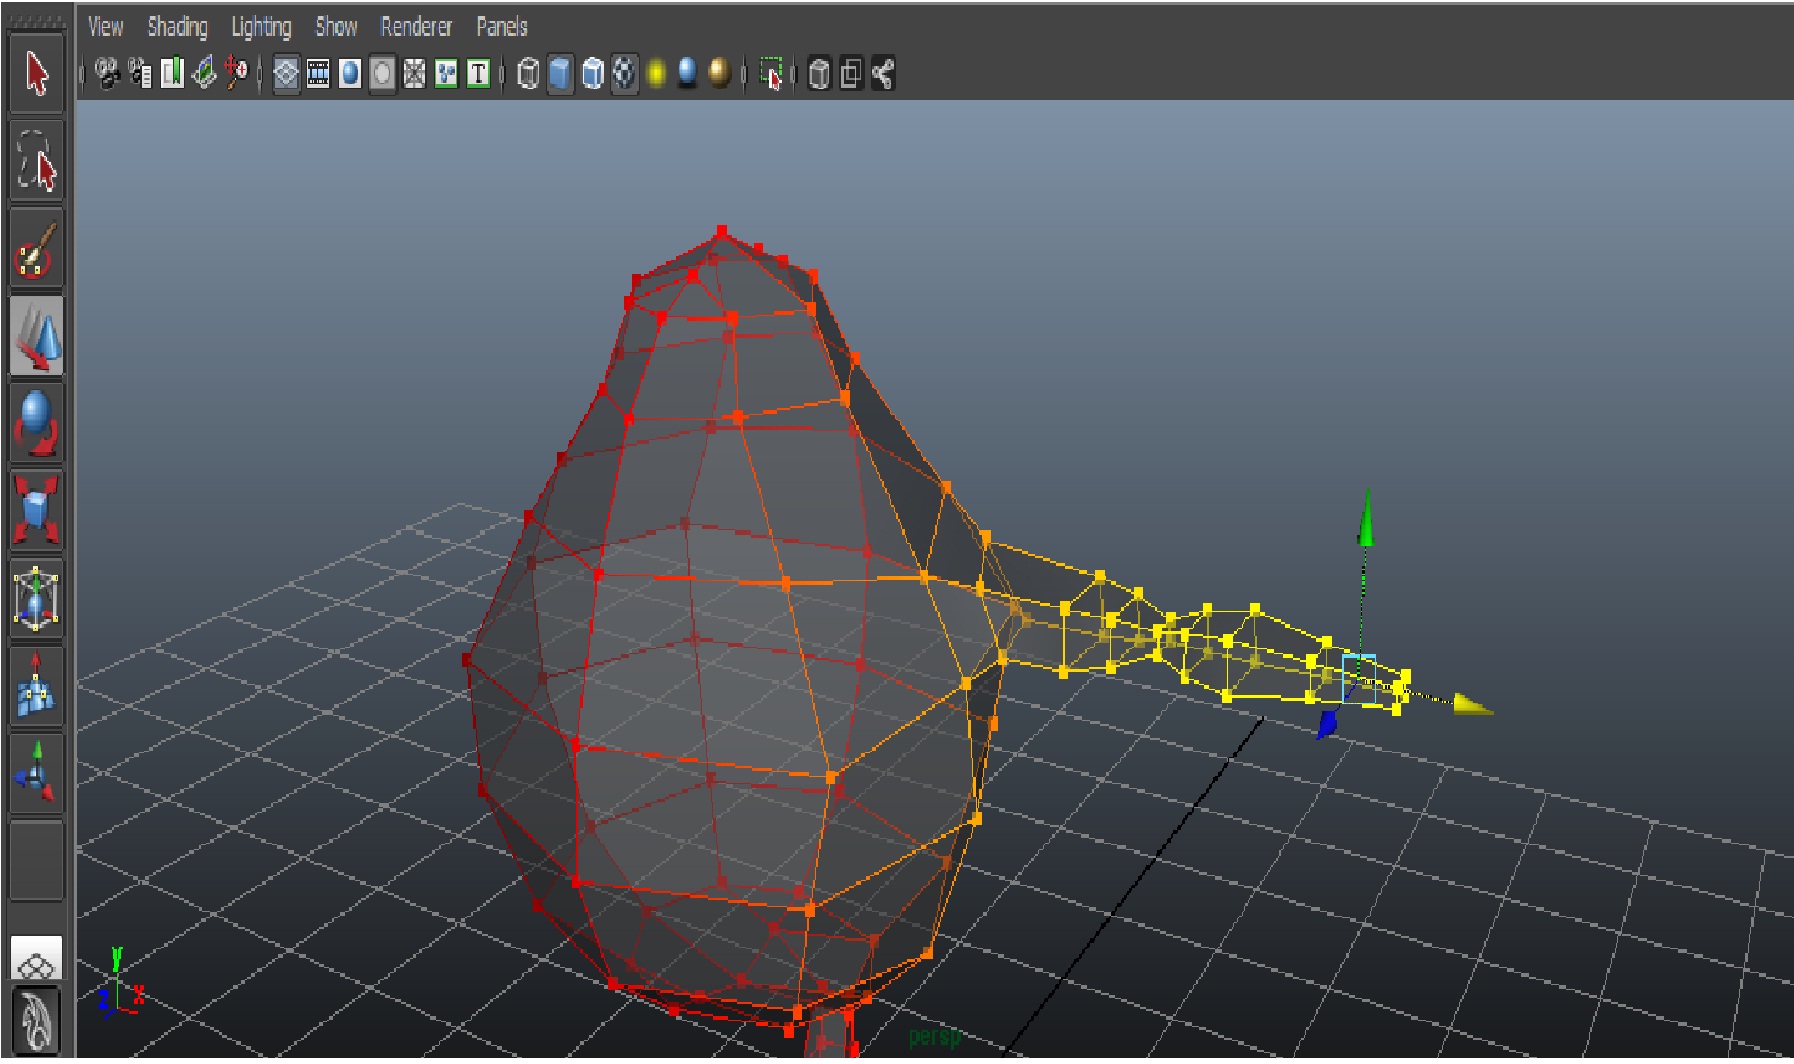The image size is (1794, 1064).
Task: Toggle Isolate Select icon
Action: (771, 74)
